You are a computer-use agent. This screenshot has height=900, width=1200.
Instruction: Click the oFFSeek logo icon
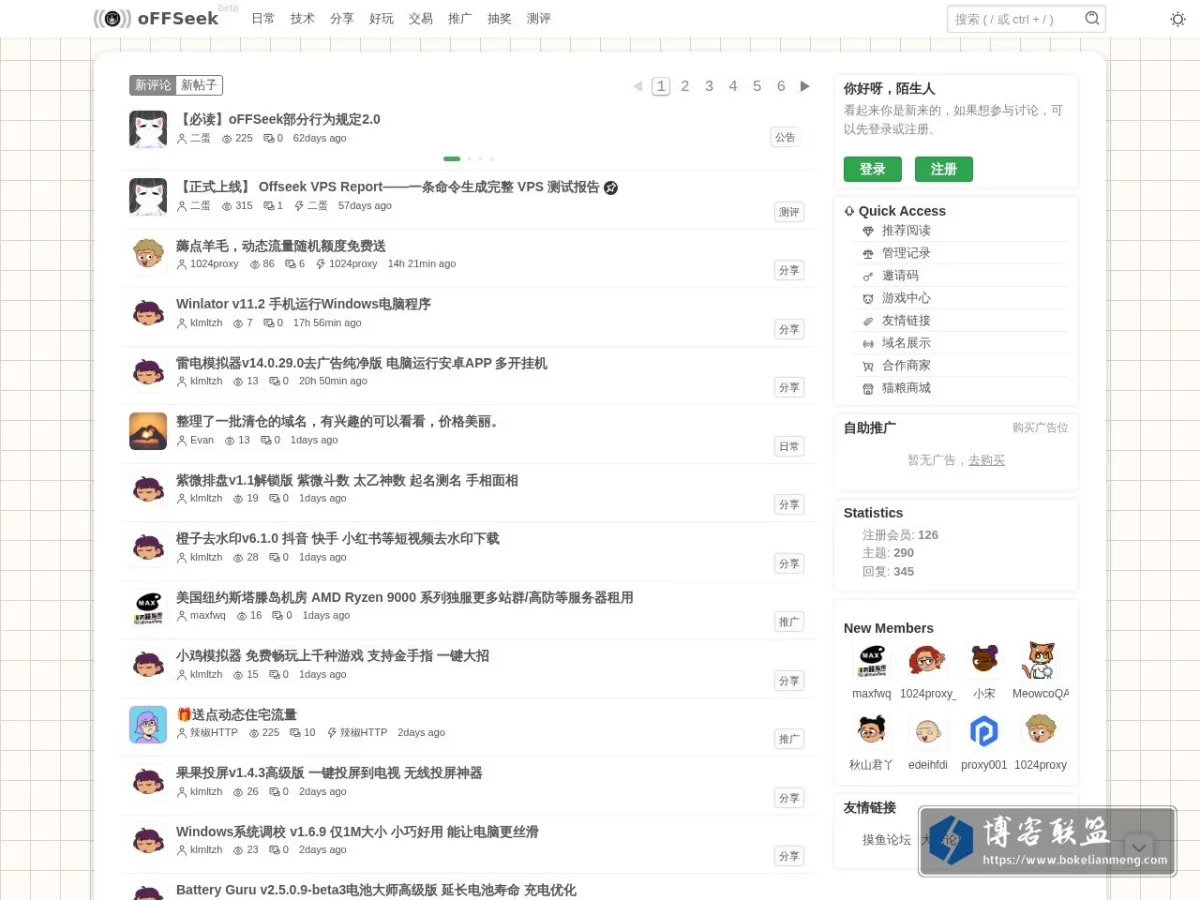[112, 18]
